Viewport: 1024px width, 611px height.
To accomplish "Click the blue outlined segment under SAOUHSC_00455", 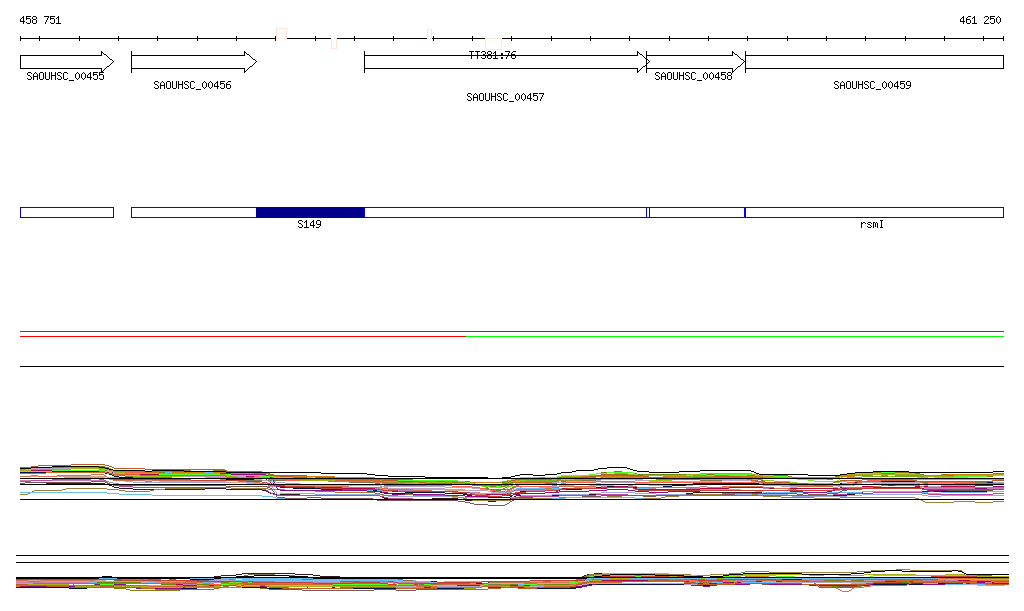I will coord(67,212).
